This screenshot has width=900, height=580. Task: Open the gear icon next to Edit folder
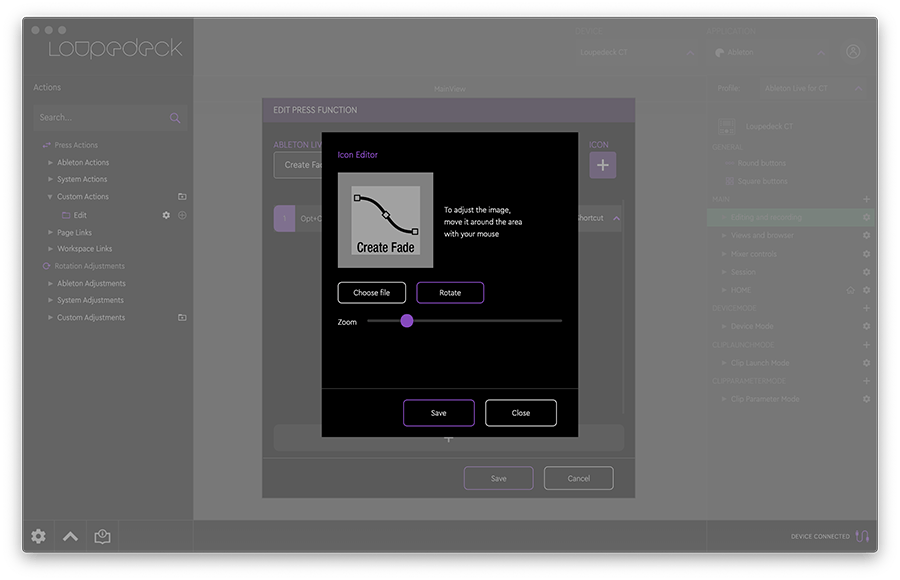pyautogui.click(x=165, y=215)
